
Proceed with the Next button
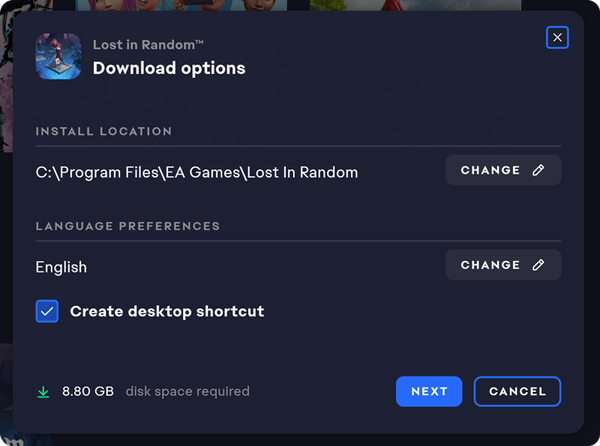pos(429,391)
